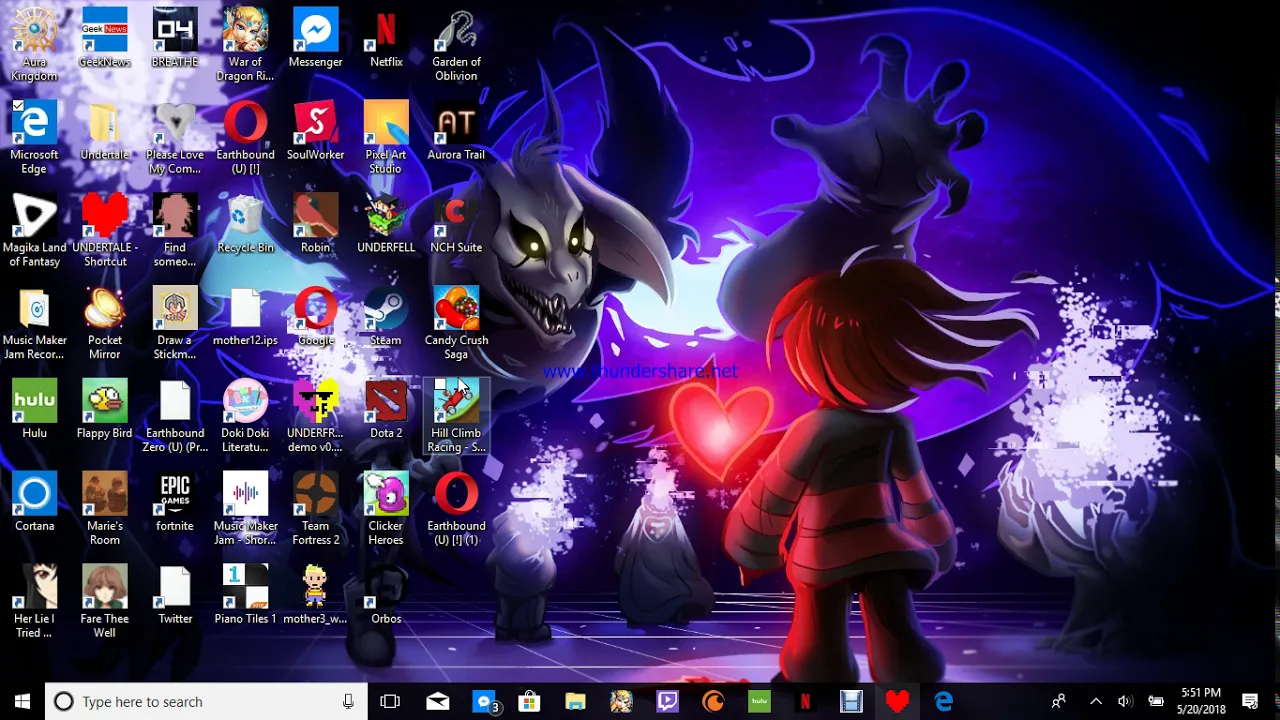Select Please Love My Computer icon

(x=175, y=137)
